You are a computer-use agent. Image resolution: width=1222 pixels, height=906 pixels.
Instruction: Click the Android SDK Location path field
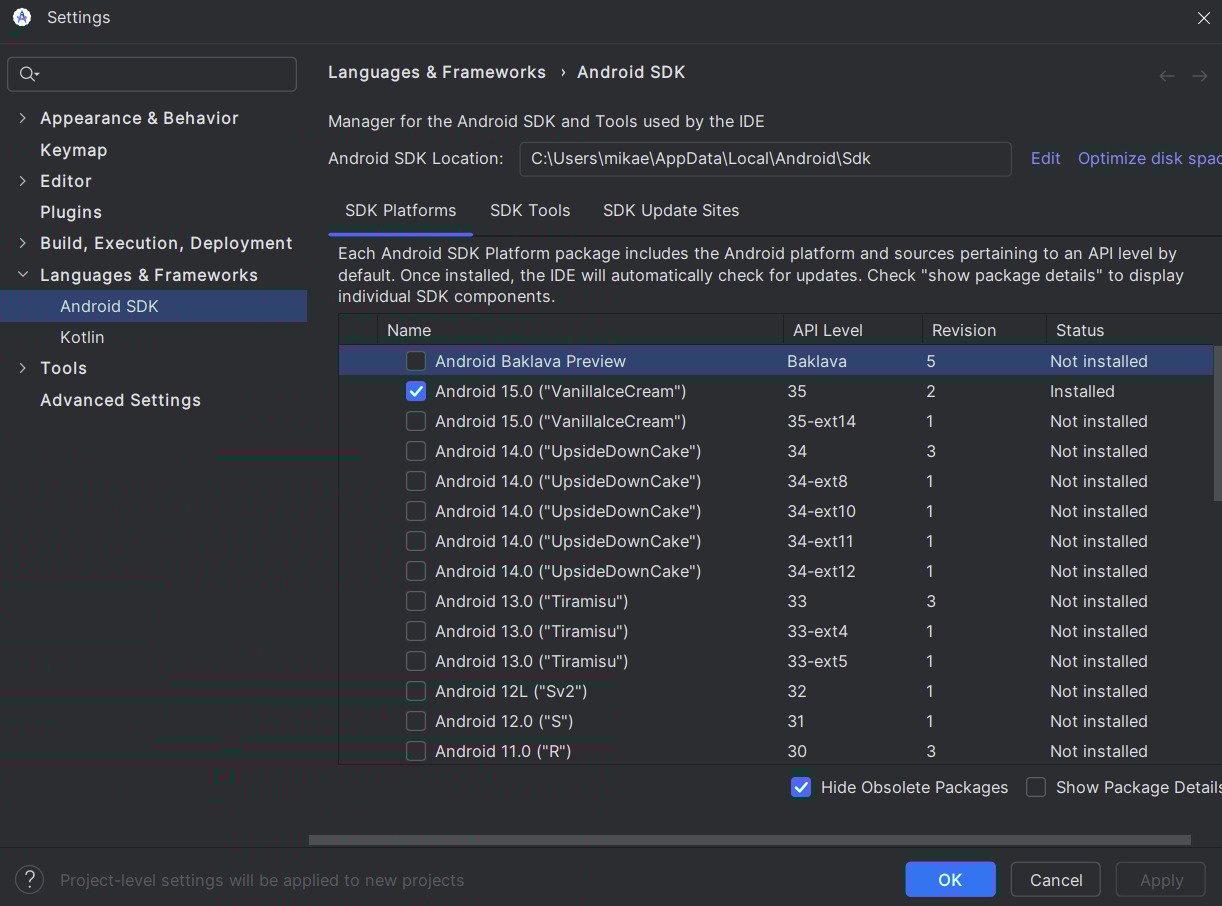(x=766, y=158)
